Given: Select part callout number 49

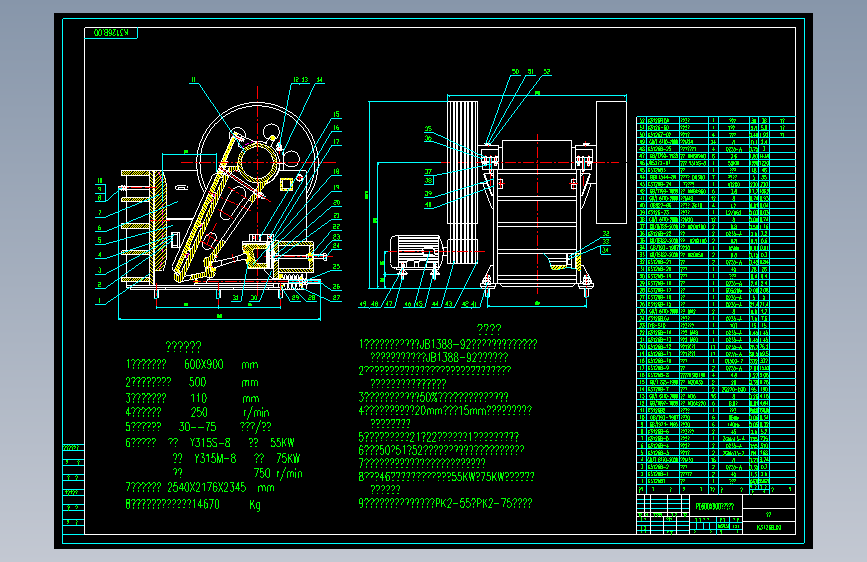Looking at the screenshot, I should (363, 304).
